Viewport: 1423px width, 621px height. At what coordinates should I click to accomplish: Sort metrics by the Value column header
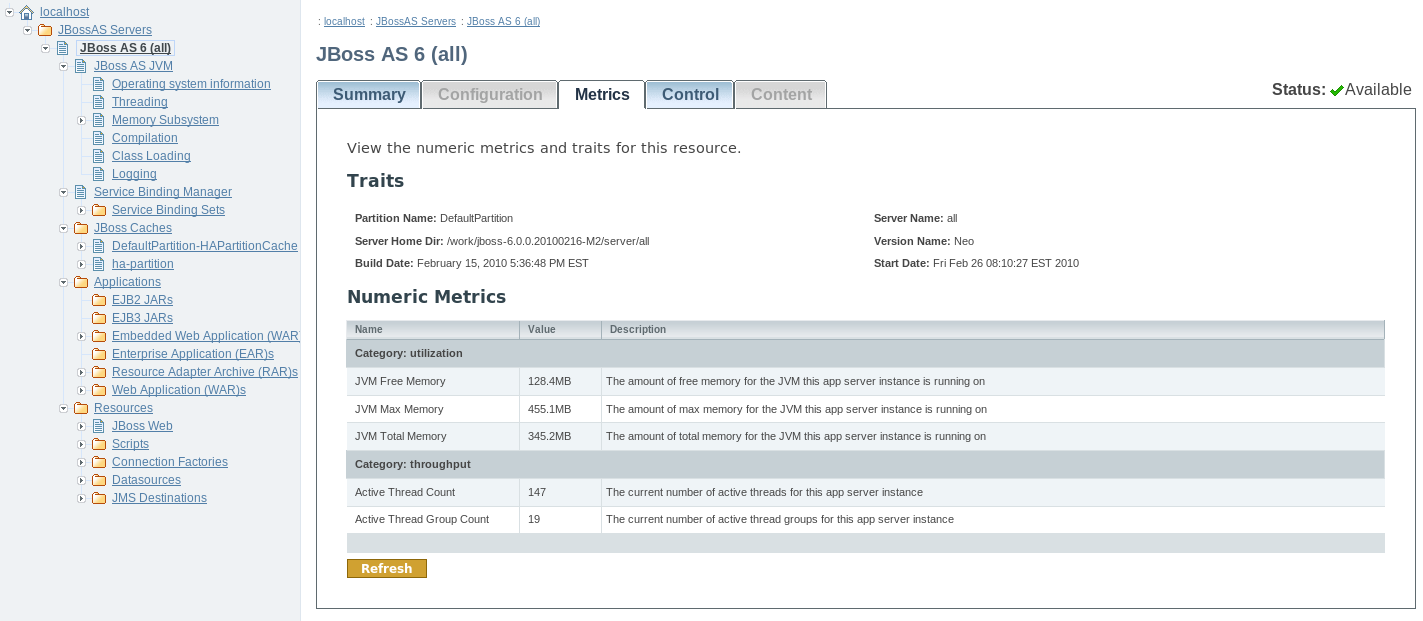pyautogui.click(x=542, y=329)
